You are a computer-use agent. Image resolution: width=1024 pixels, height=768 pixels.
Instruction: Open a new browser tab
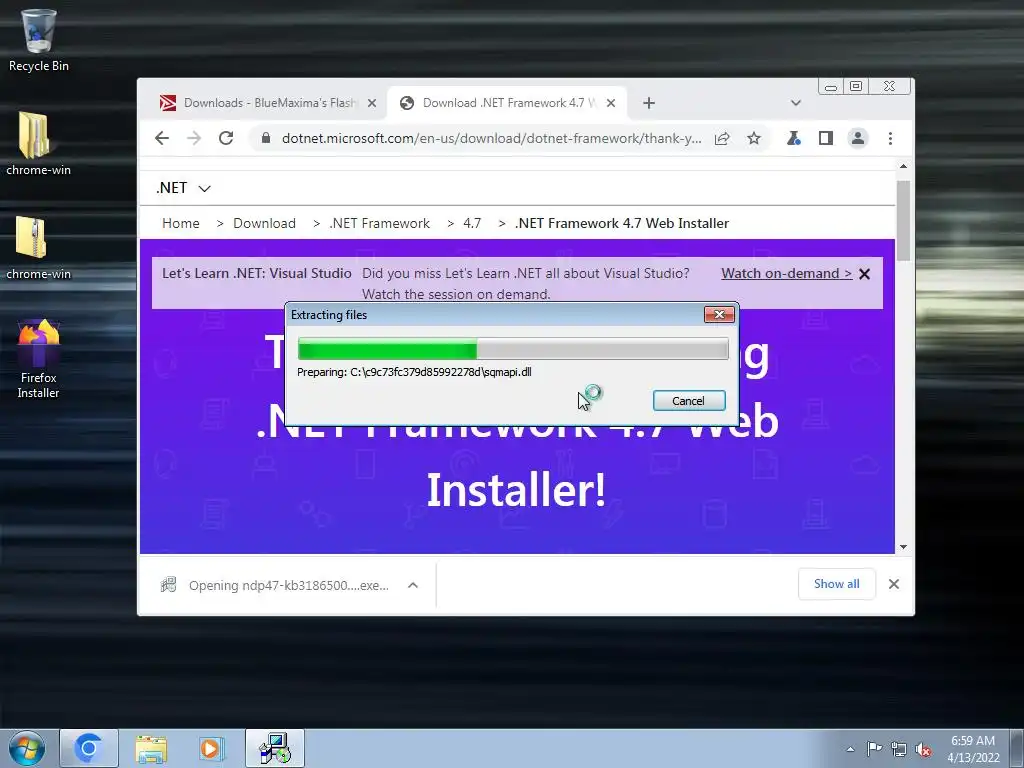coord(648,103)
